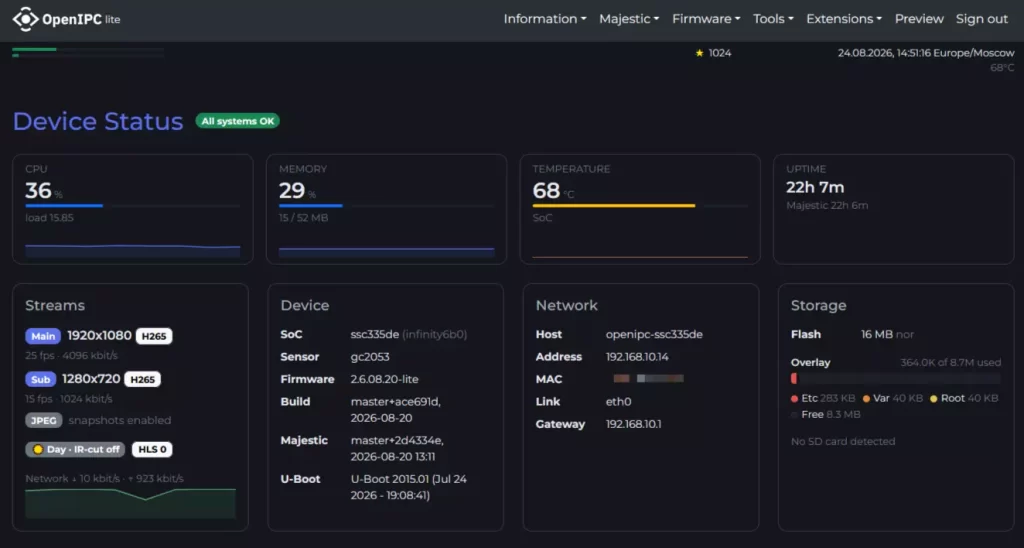This screenshot has height=548, width=1024.
Task: Click the Day IR-cut off badge
Action: (75, 449)
